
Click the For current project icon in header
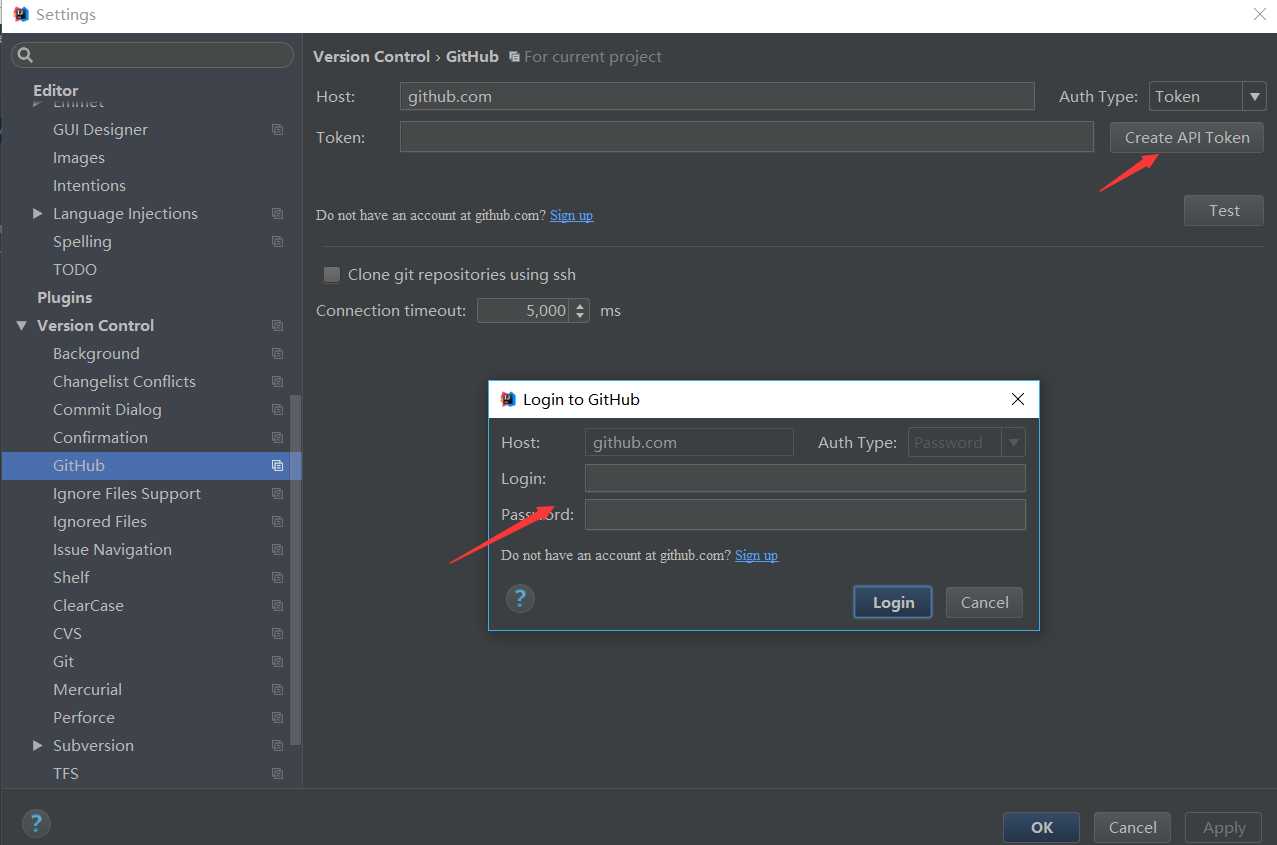[514, 57]
